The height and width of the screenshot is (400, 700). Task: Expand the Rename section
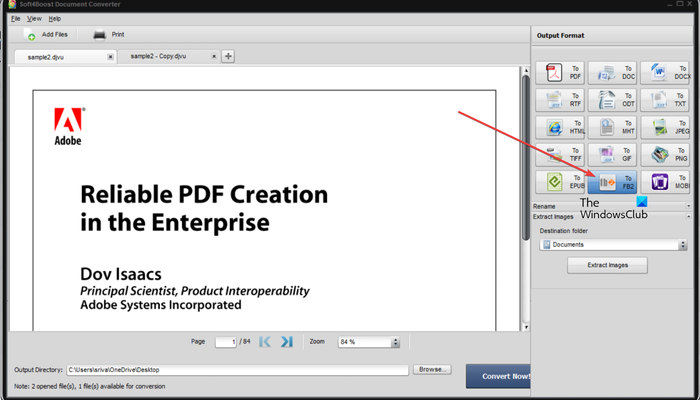pyautogui.click(x=688, y=206)
